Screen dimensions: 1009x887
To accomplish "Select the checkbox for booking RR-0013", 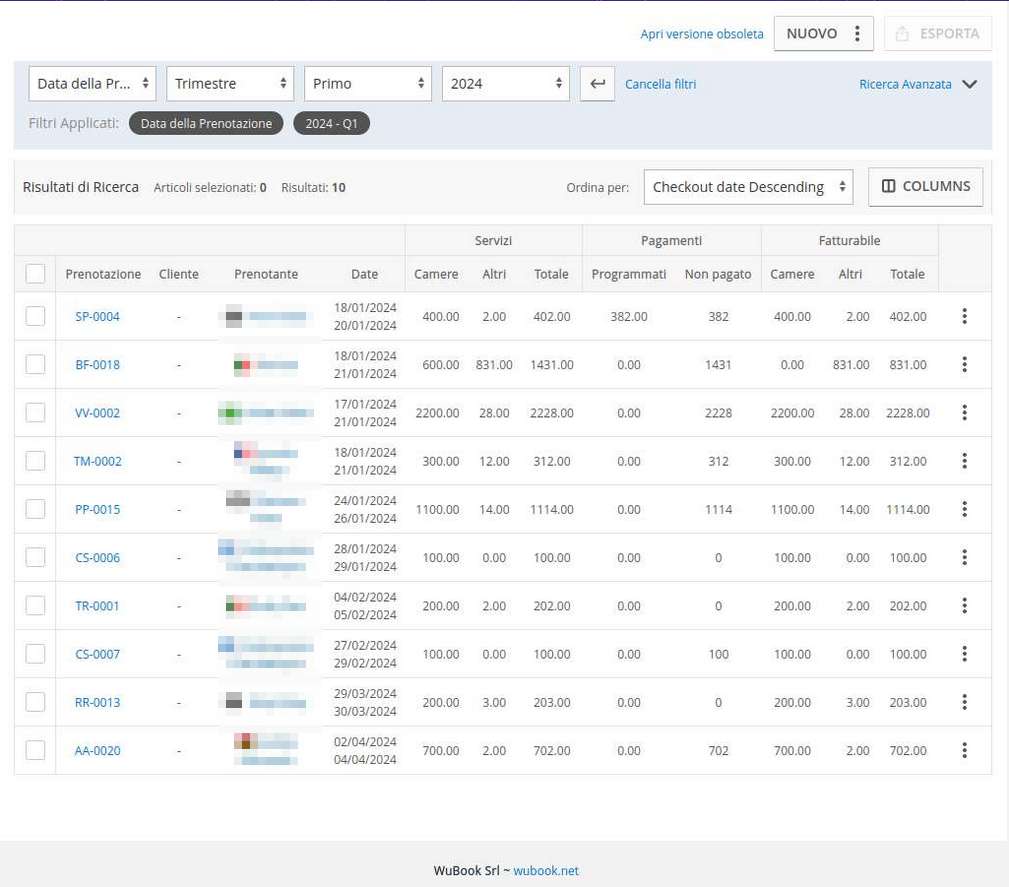I will click(x=35, y=702).
